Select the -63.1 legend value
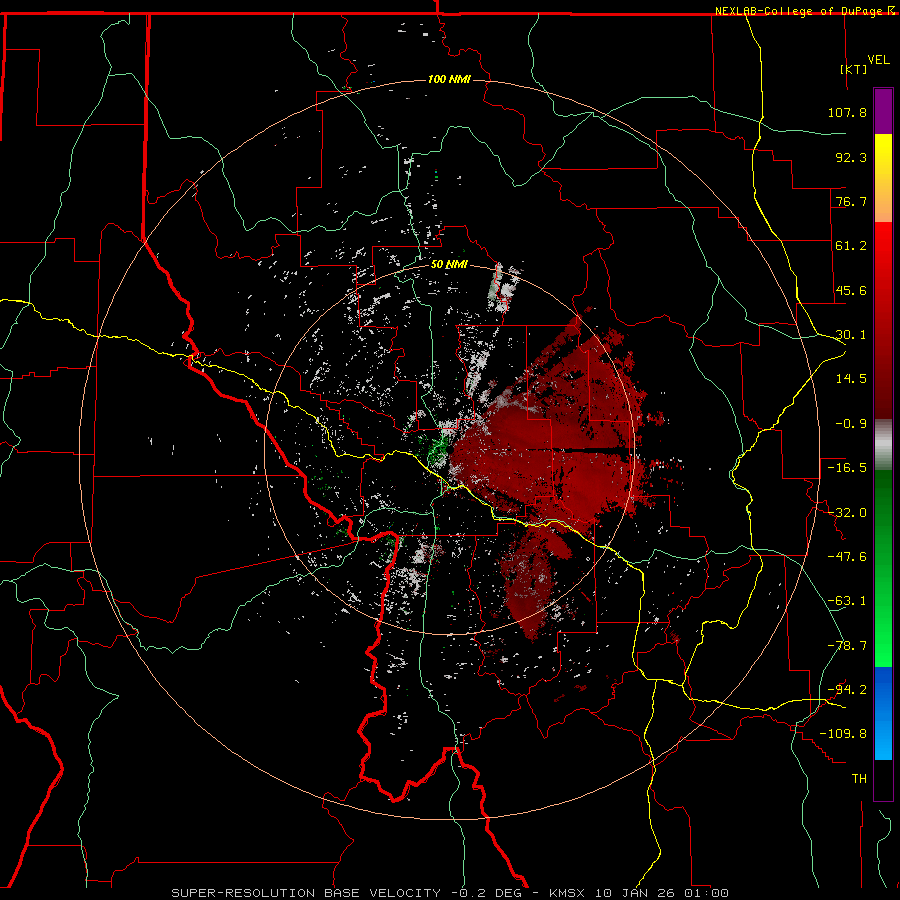 [847, 601]
